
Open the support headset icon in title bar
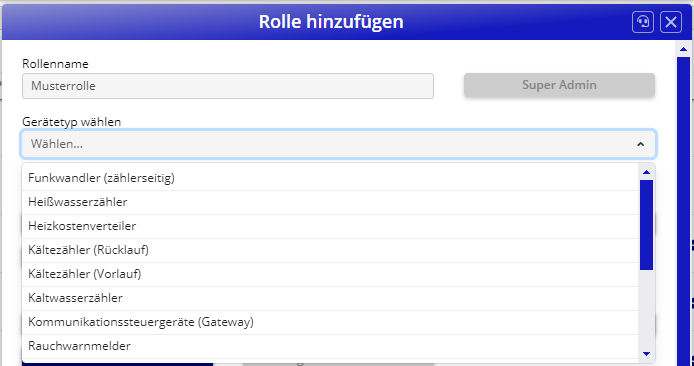(643, 22)
